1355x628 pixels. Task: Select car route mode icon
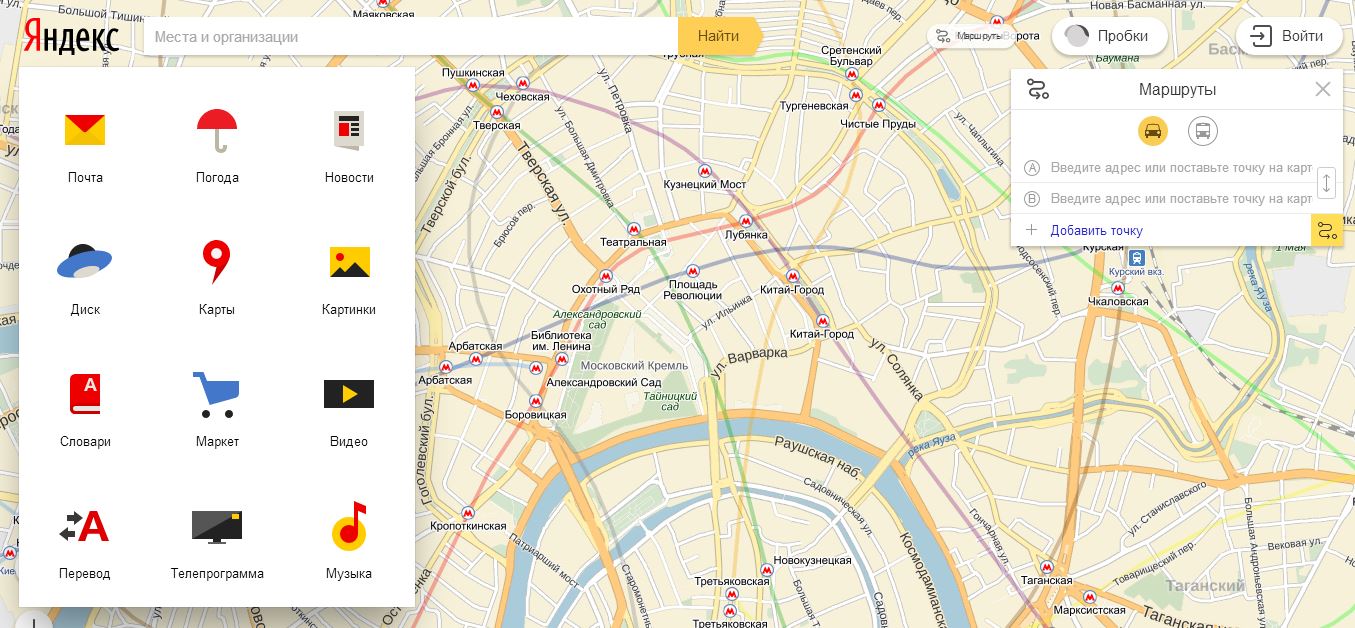click(x=1153, y=131)
